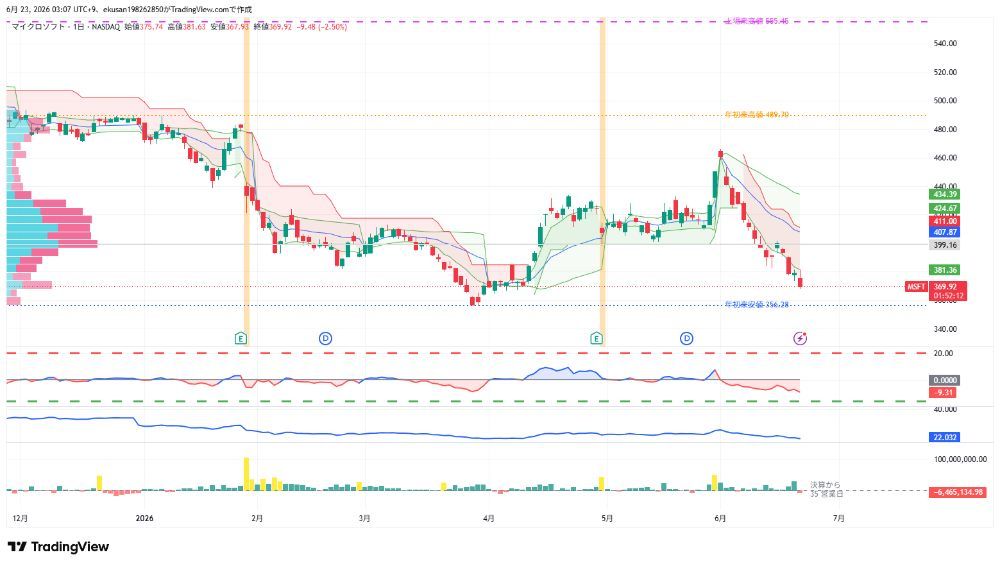Click the 年初来安値 356.28 line label

(x=756, y=305)
